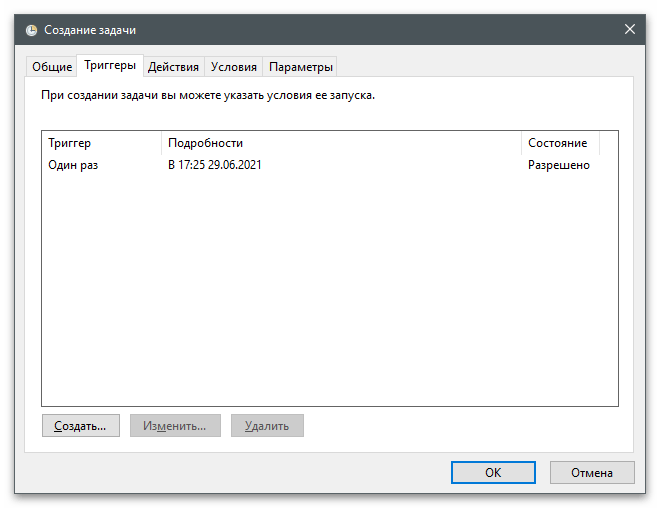Confirm with the OK button
Viewport: 660px width, 508px height.
(x=493, y=473)
